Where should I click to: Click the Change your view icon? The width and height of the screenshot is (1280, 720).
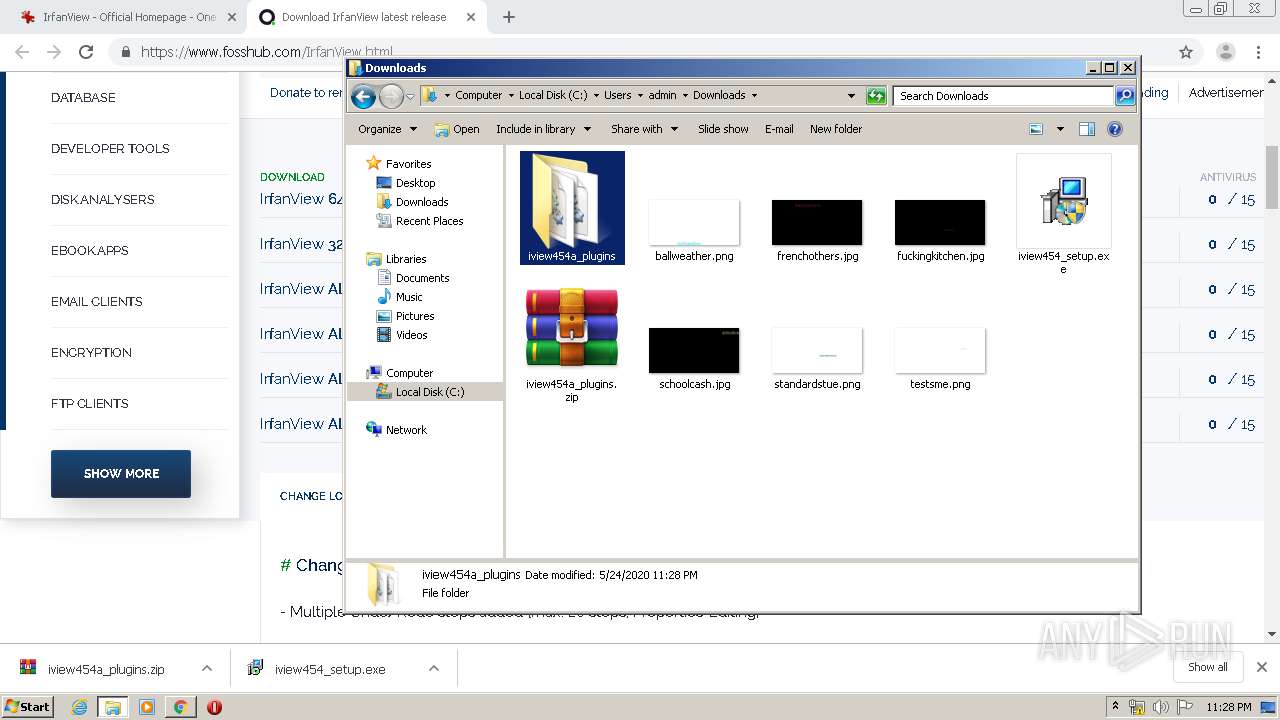tap(1036, 129)
